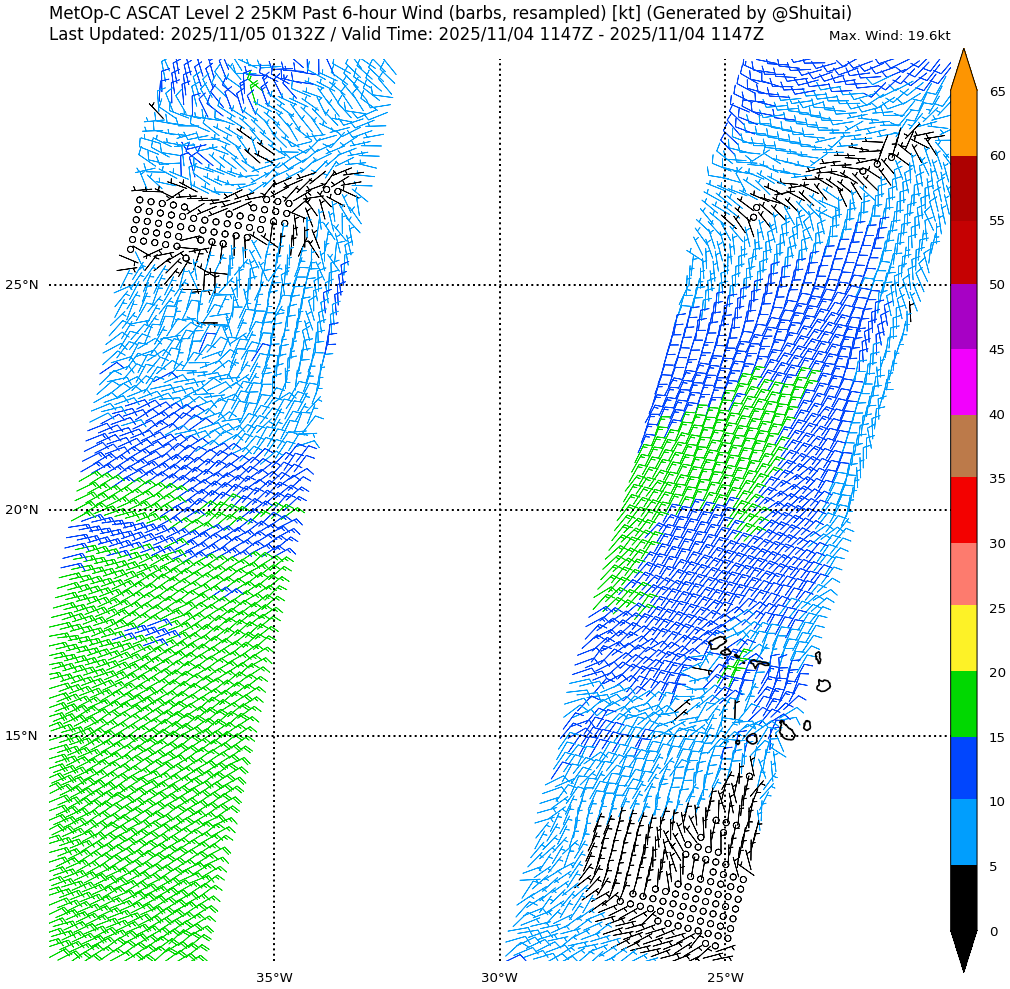The image size is (1010, 989).
Task: Click the light blue 5–10 kt segment
Action: click(963, 832)
